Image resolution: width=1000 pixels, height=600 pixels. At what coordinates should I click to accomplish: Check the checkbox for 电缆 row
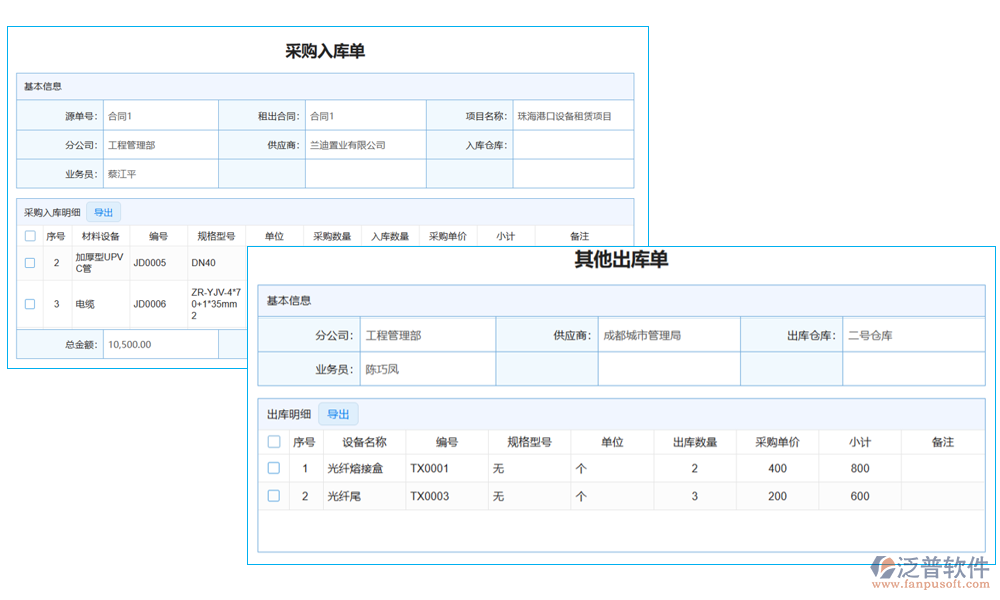[29, 303]
